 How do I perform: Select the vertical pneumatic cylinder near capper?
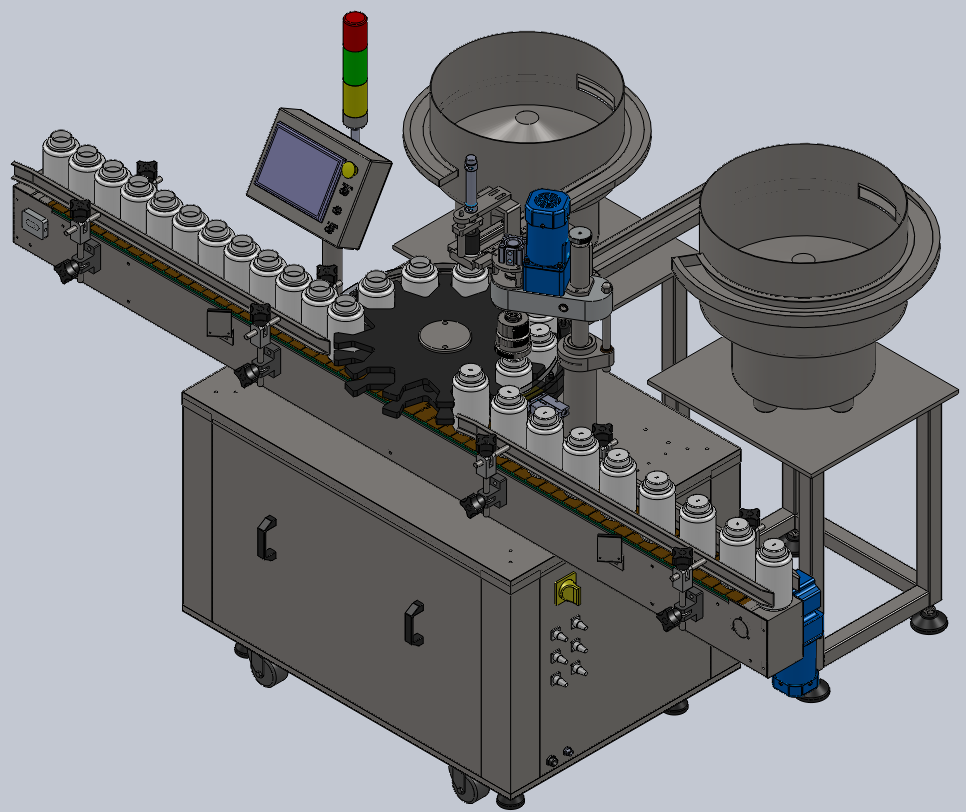472,182
